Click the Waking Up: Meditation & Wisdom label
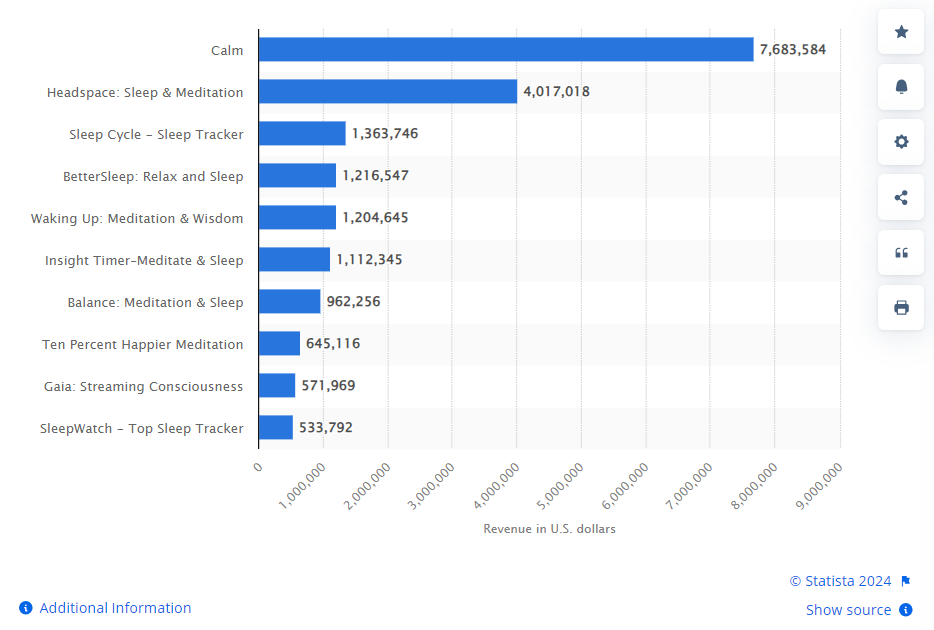This screenshot has width=934, height=630. (x=137, y=219)
